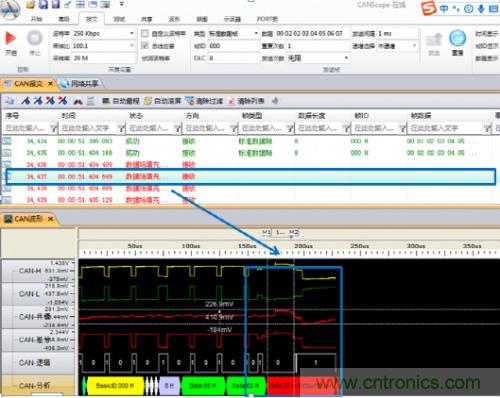Toggle the checked 总线应答 checkbox
The width and height of the screenshot is (500, 398).
[145, 46]
